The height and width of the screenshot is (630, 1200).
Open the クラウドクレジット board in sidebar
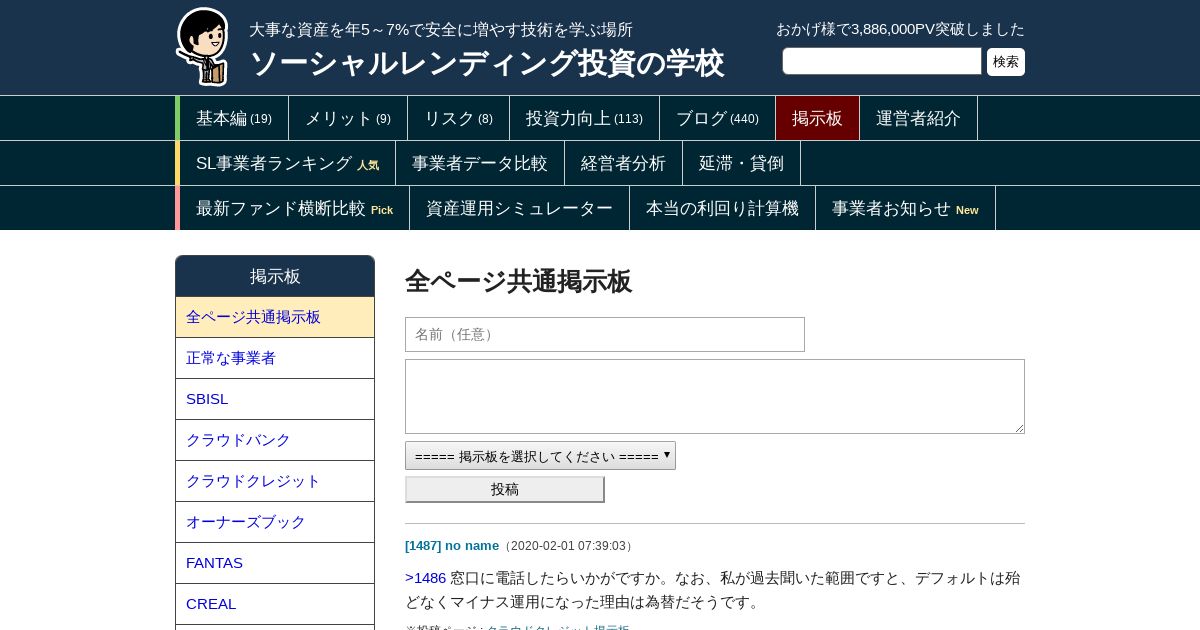coord(275,481)
